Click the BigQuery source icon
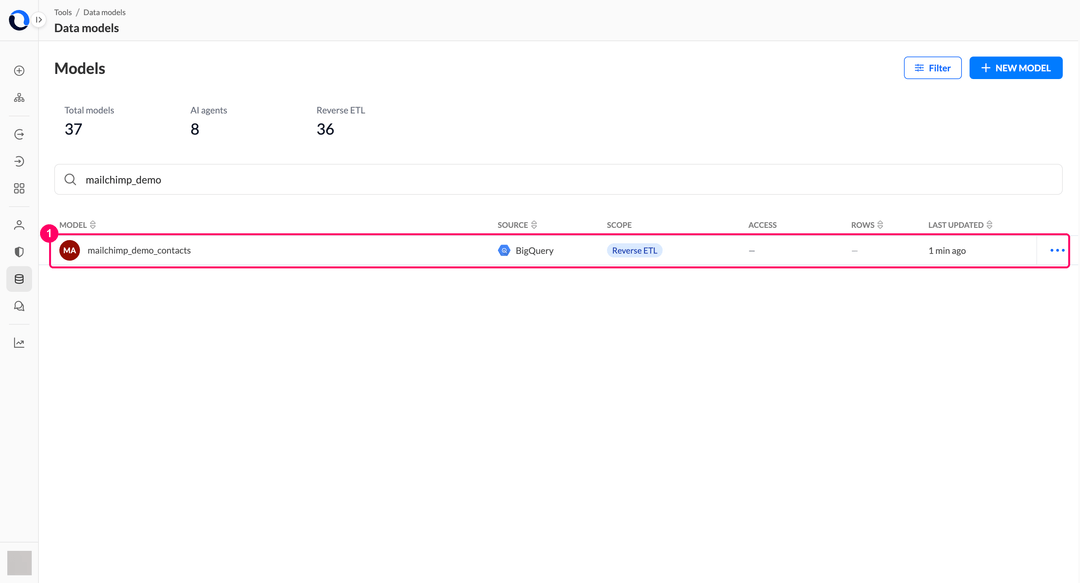Image resolution: width=1080 pixels, height=583 pixels. 504,250
